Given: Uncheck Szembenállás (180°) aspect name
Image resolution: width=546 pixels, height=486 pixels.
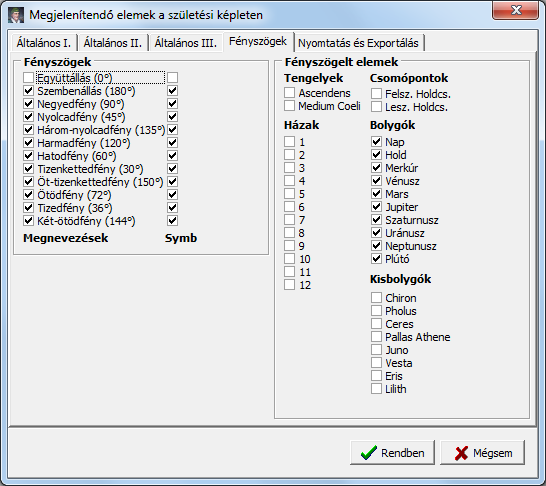Looking at the screenshot, I should tap(29, 91).
